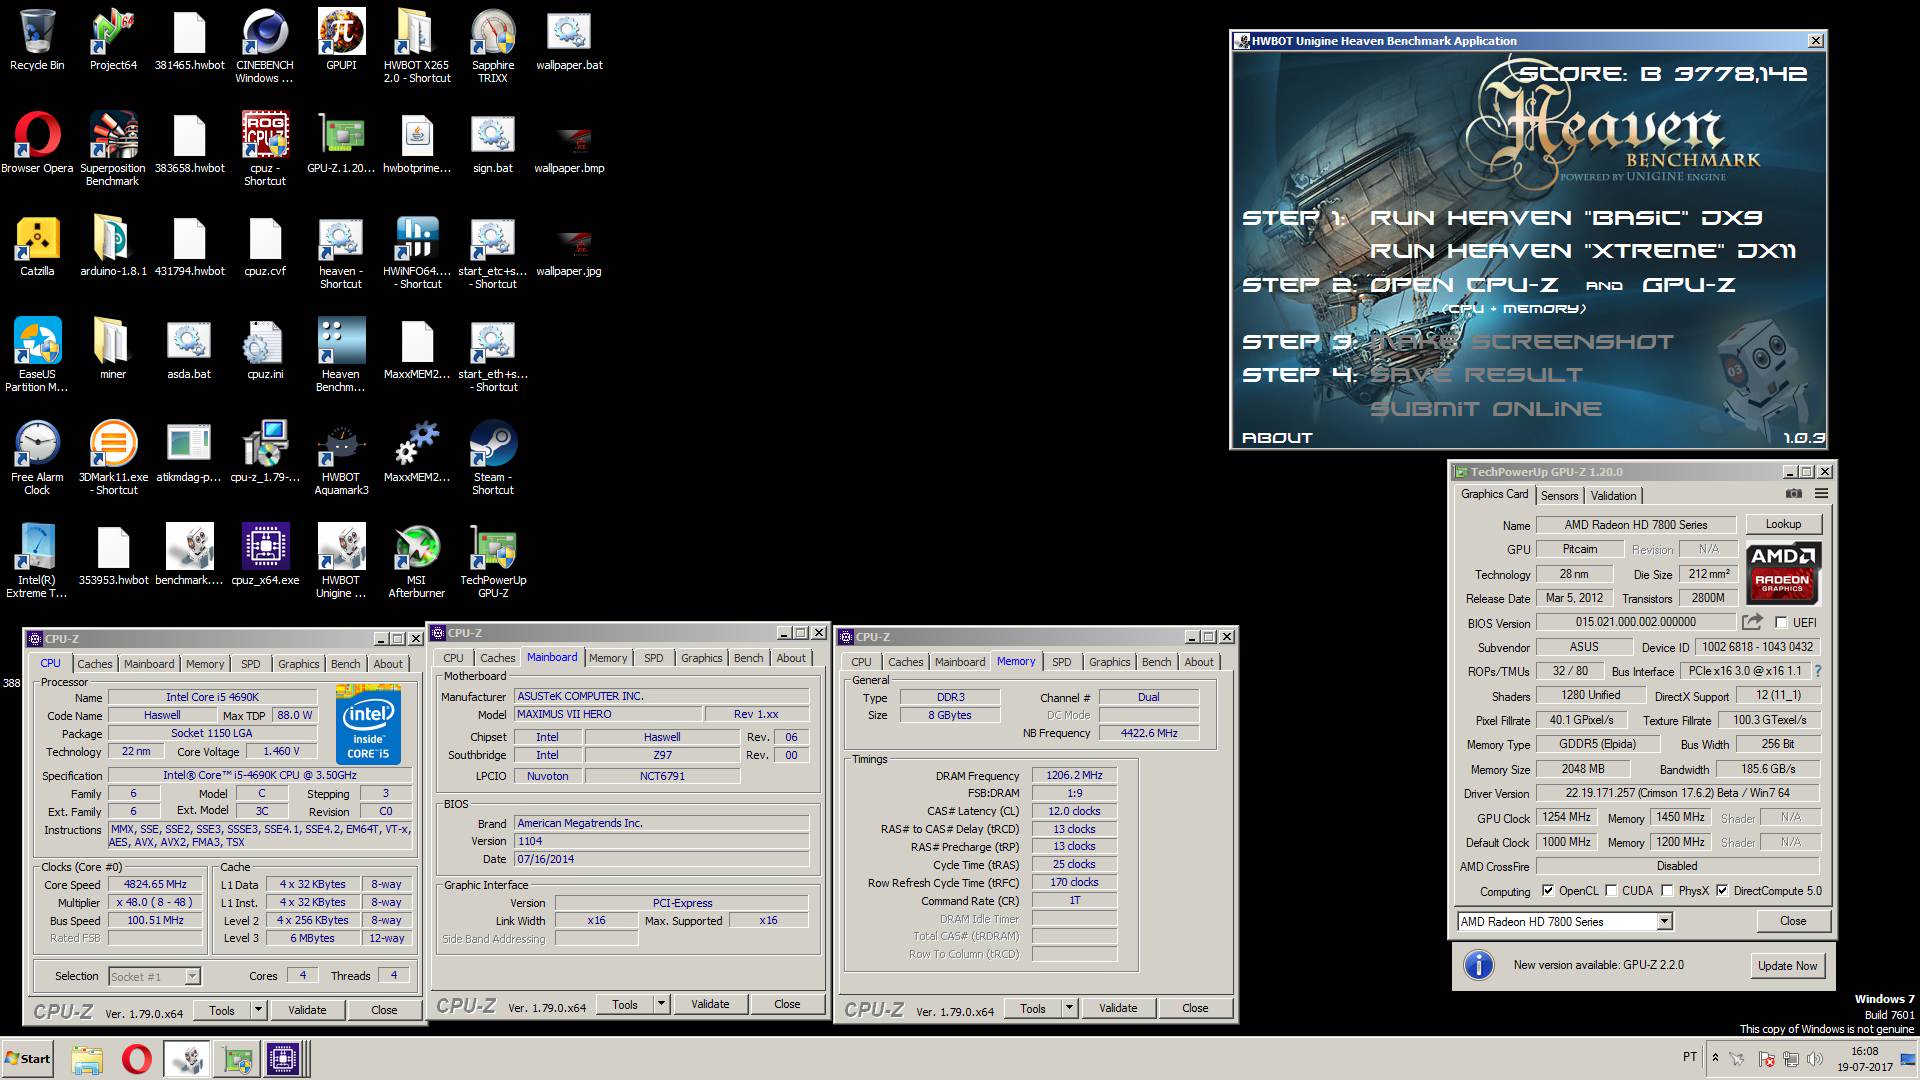
Task: Open the Sensors tab in GPU-Z
Action: click(1559, 495)
